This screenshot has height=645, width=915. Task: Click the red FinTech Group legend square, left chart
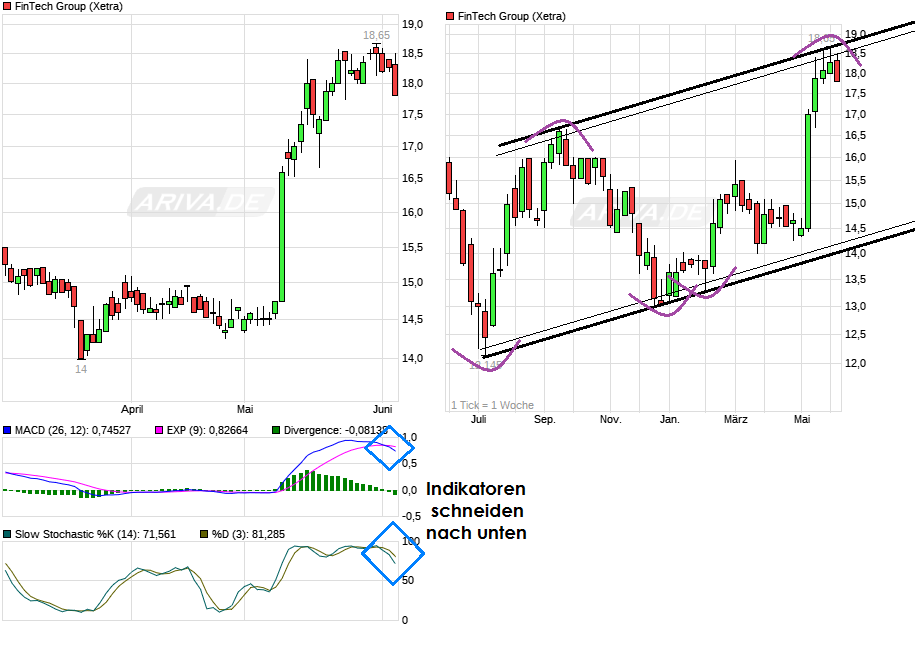7,6
